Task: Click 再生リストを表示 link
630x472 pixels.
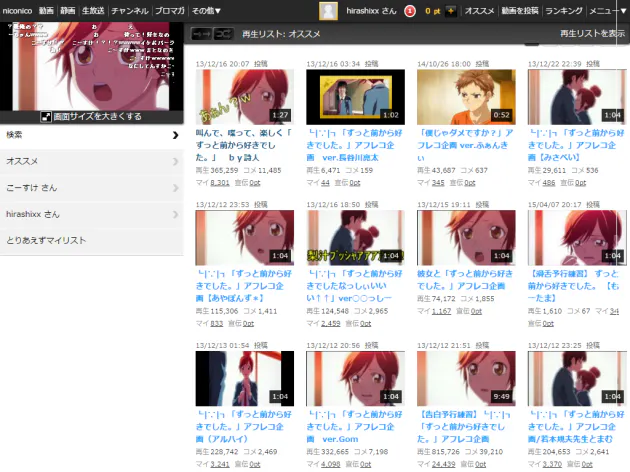Action: coord(592,34)
